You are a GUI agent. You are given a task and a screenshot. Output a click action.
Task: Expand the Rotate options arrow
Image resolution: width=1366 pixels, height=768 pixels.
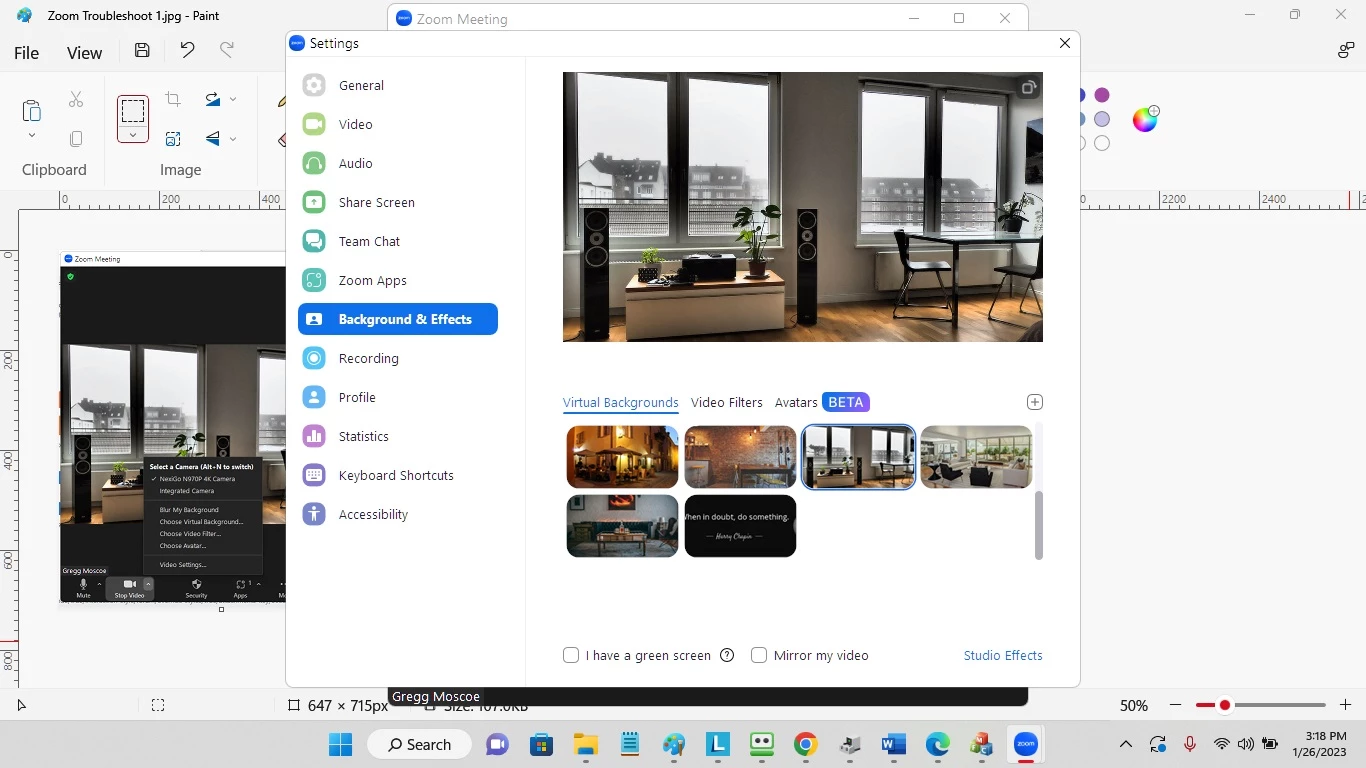[x=233, y=99]
